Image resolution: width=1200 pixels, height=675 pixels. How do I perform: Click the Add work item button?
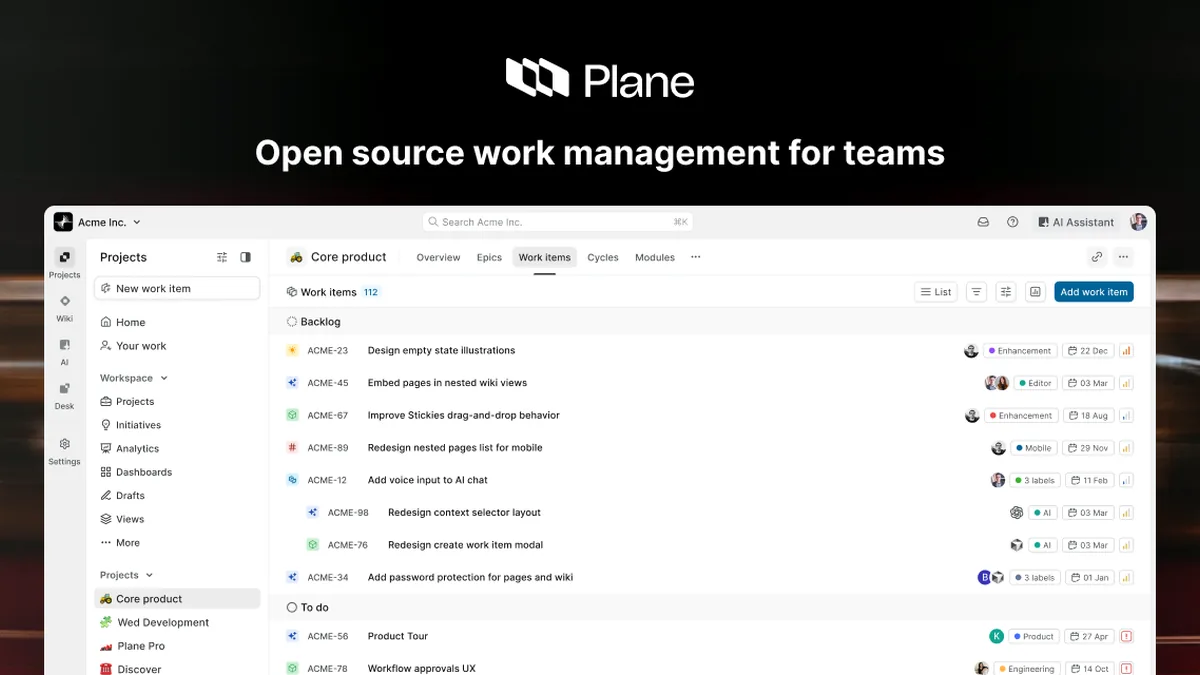pos(1094,292)
